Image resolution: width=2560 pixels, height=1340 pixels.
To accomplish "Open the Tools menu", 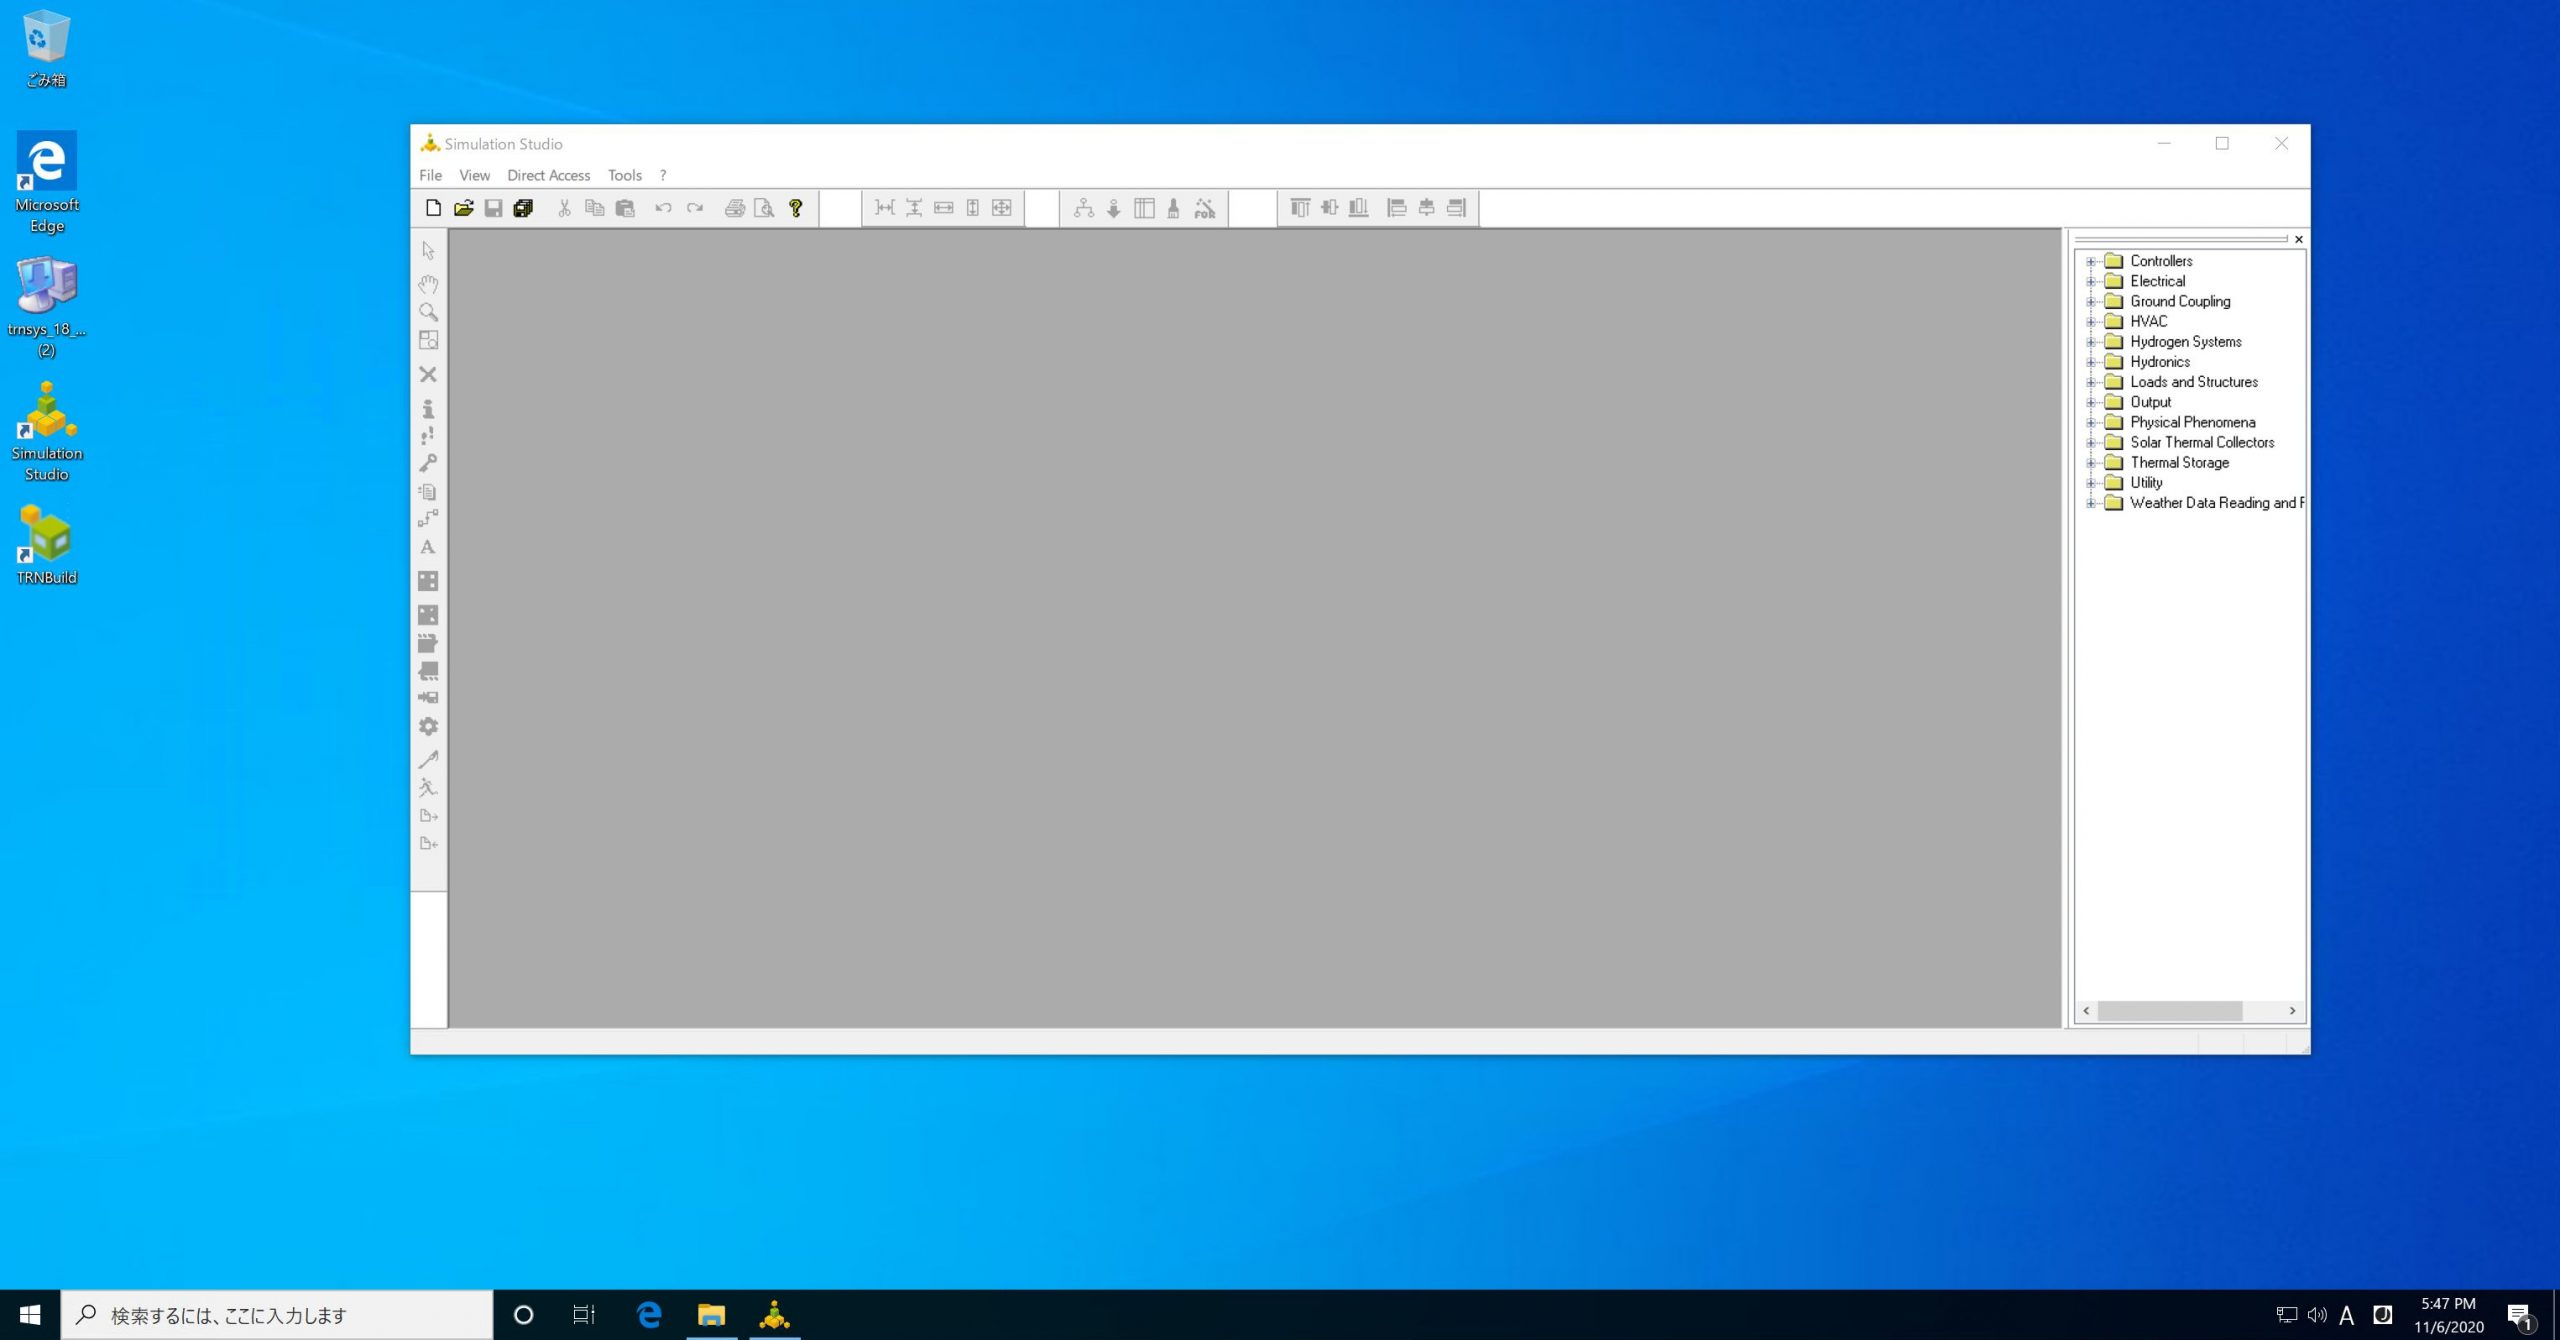I will click(x=625, y=175).
